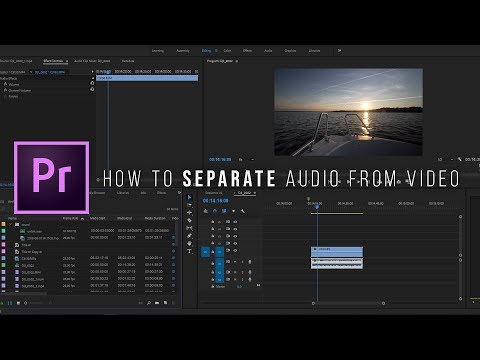Viewport: 480px width, 360px height.
Task: Sort by Frame Rate column header
Action: tap(71, 218)
